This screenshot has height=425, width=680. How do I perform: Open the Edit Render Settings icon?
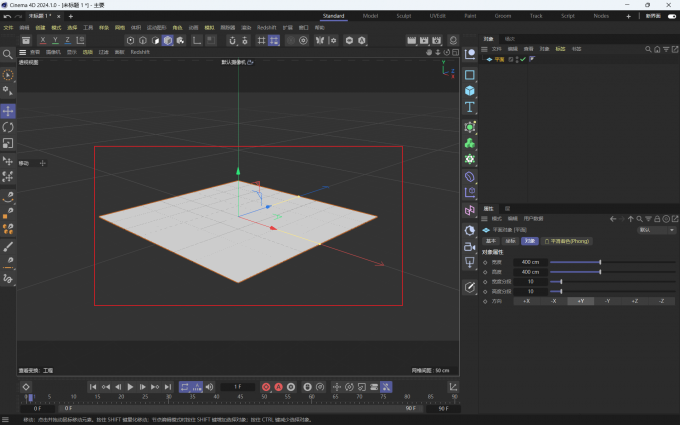(x=437, y=40)
